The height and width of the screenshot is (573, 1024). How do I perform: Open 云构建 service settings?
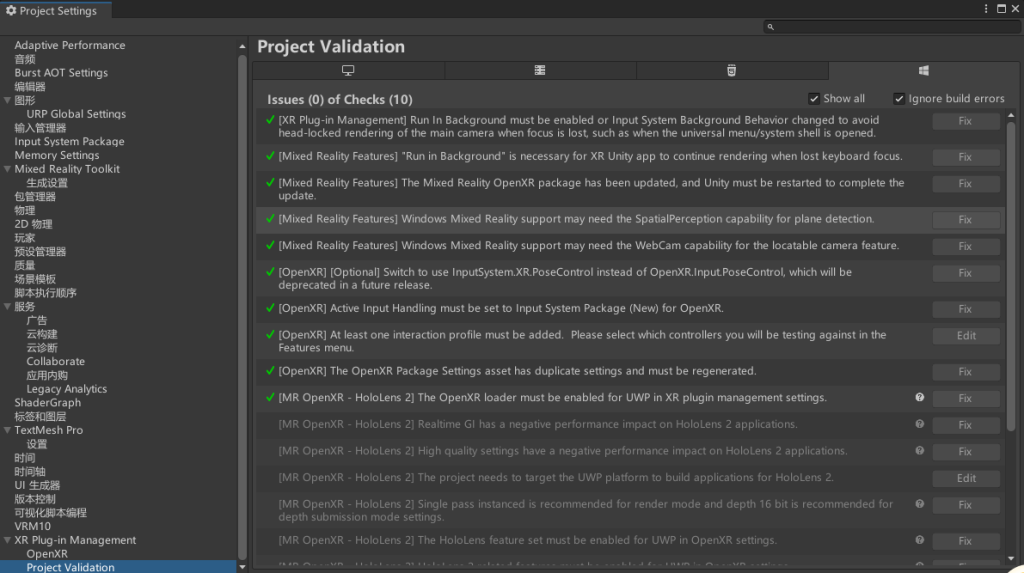click(42, 334)
